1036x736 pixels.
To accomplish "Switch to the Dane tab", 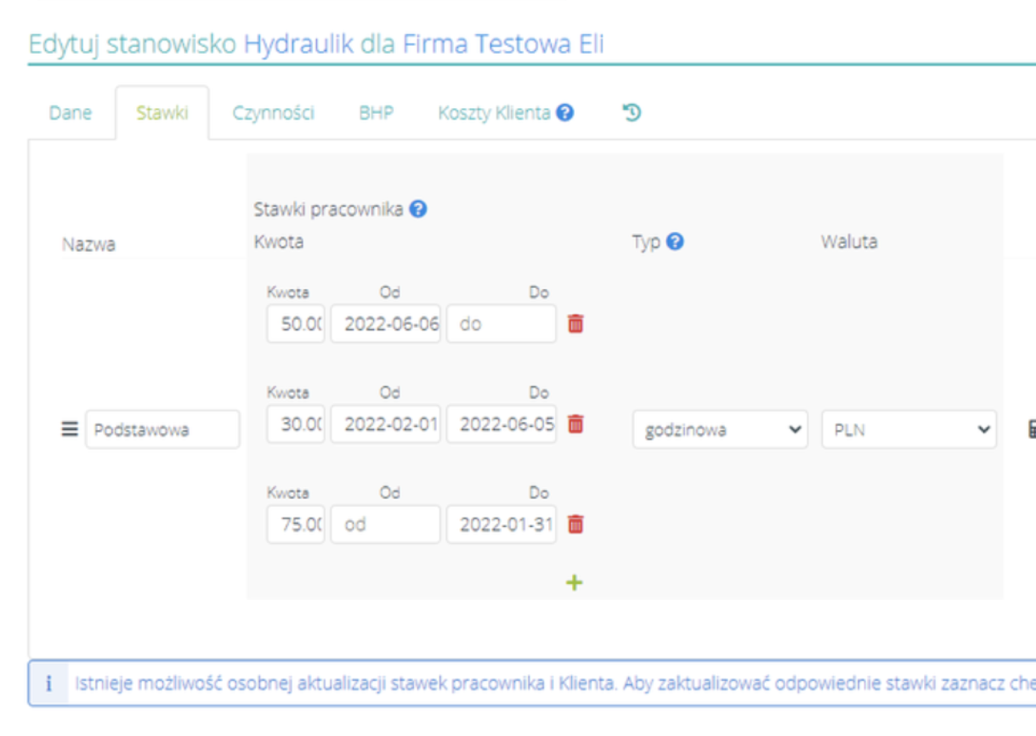I will [70, 113].
